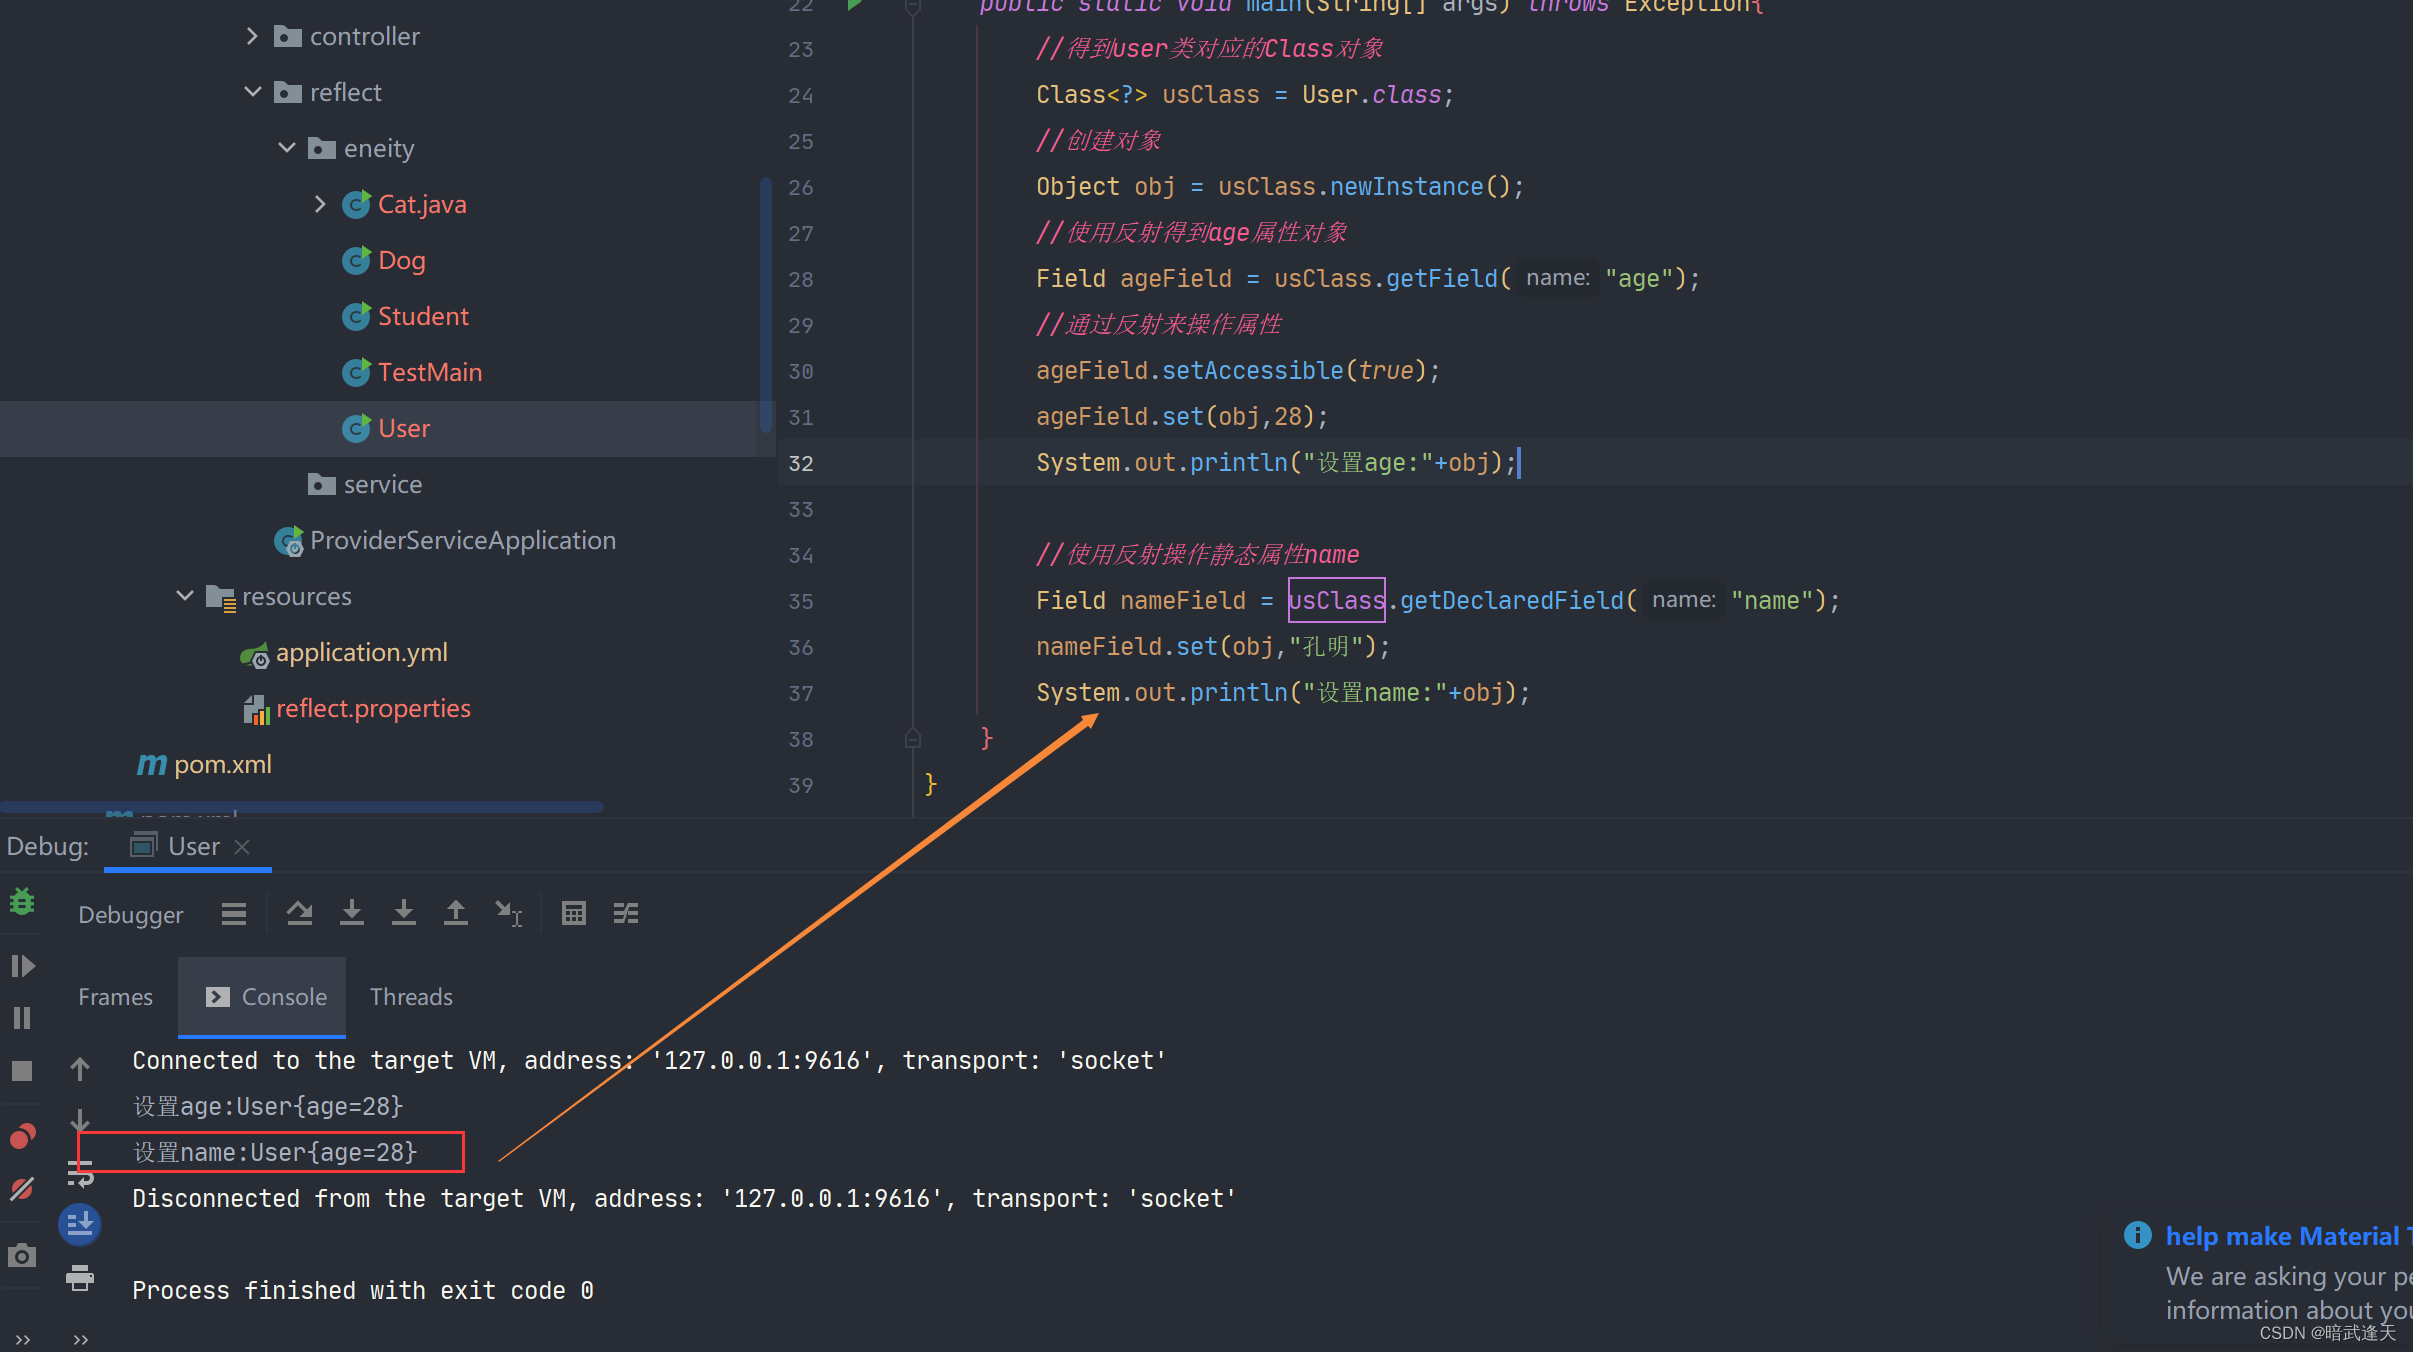
Task: Click the Step Out arrow icon
Action: coord(455,913)
